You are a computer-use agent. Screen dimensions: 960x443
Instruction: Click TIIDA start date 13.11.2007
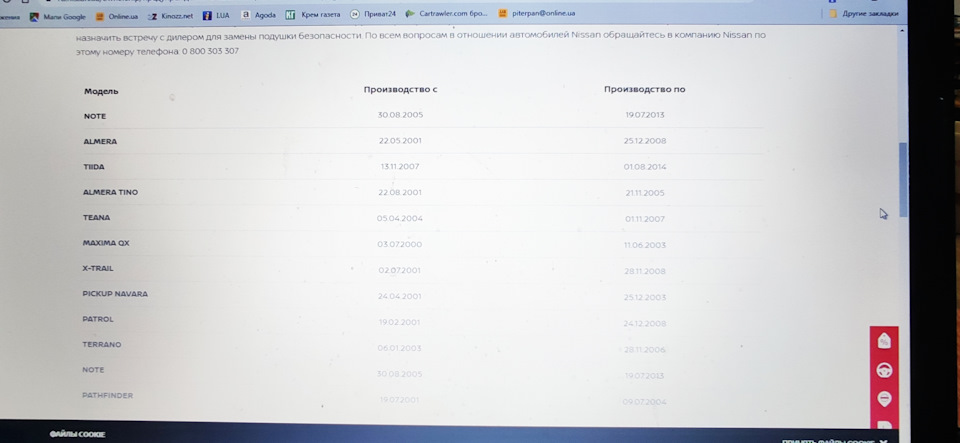click(400, 166)
